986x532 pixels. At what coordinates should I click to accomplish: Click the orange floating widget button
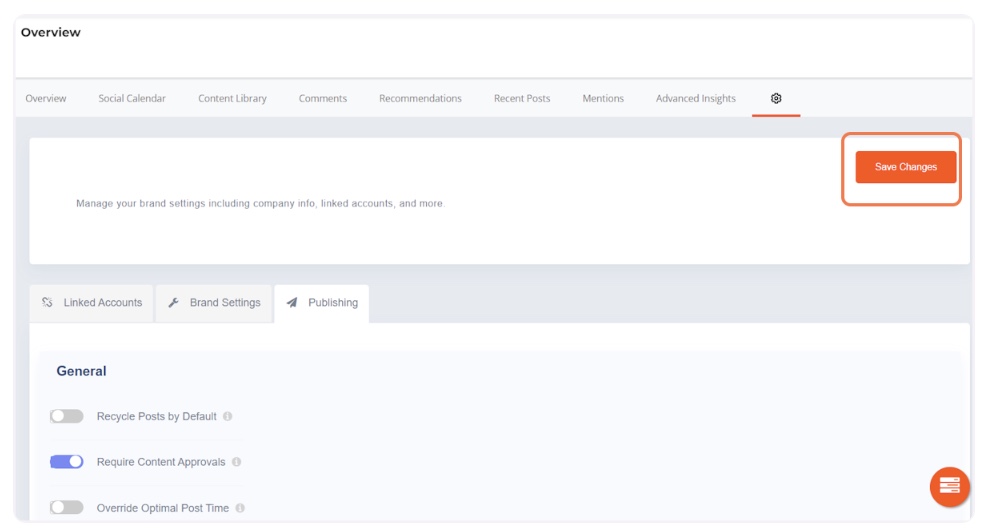tap(949, 486)
